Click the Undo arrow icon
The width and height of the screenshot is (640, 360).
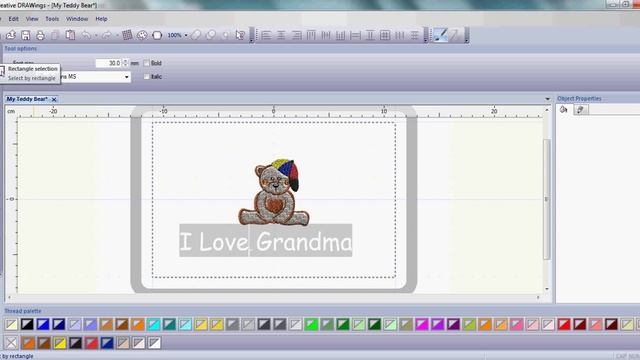[x=86, y=36]
